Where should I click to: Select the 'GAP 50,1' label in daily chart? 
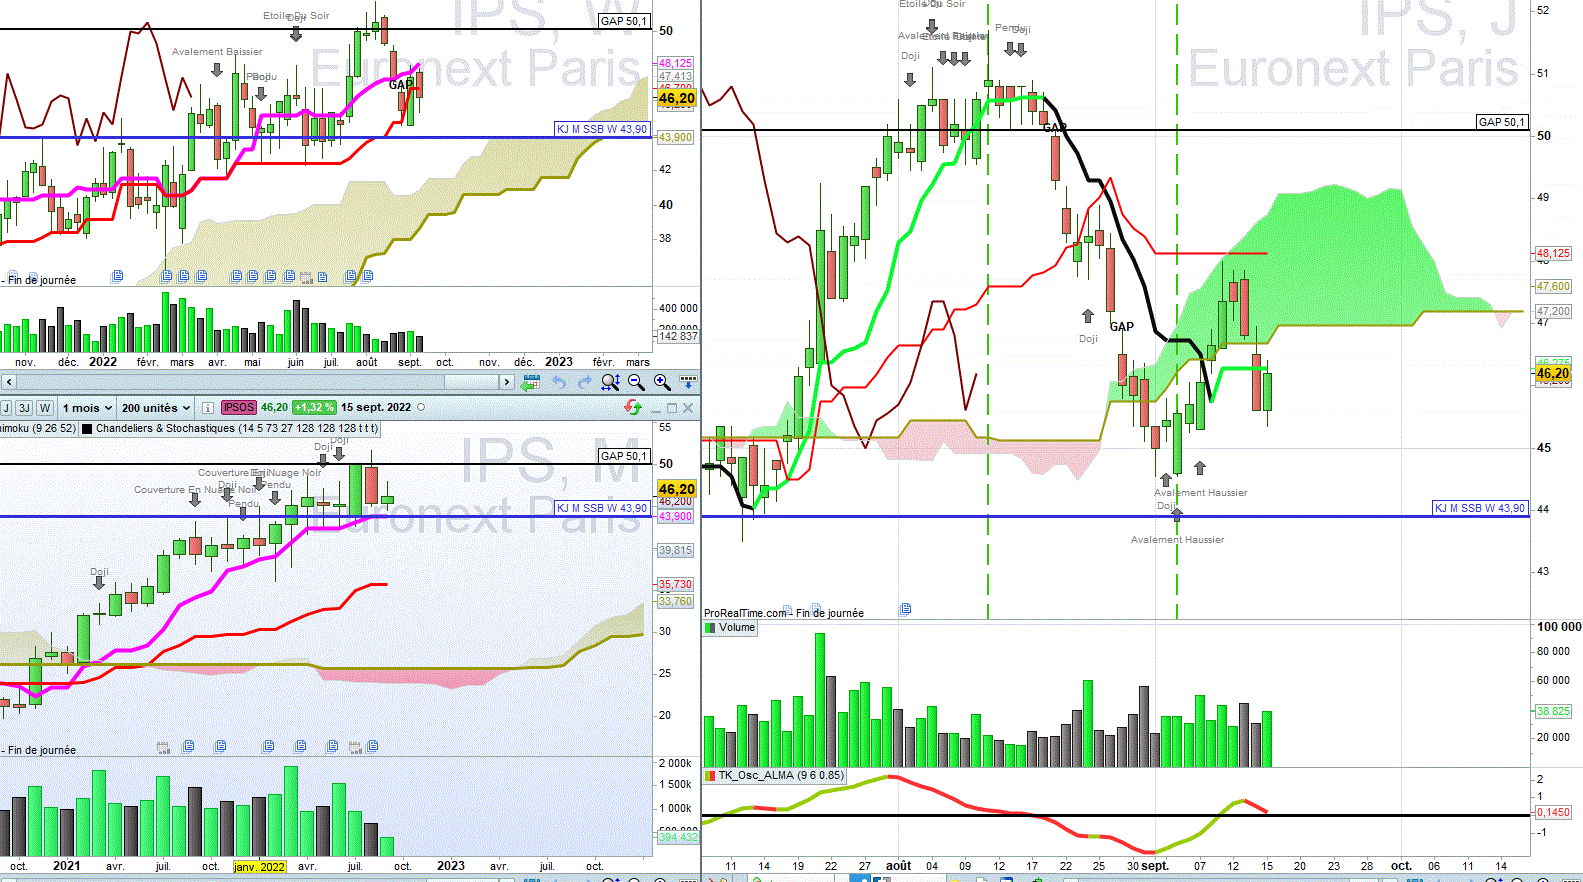point(1502,122)
